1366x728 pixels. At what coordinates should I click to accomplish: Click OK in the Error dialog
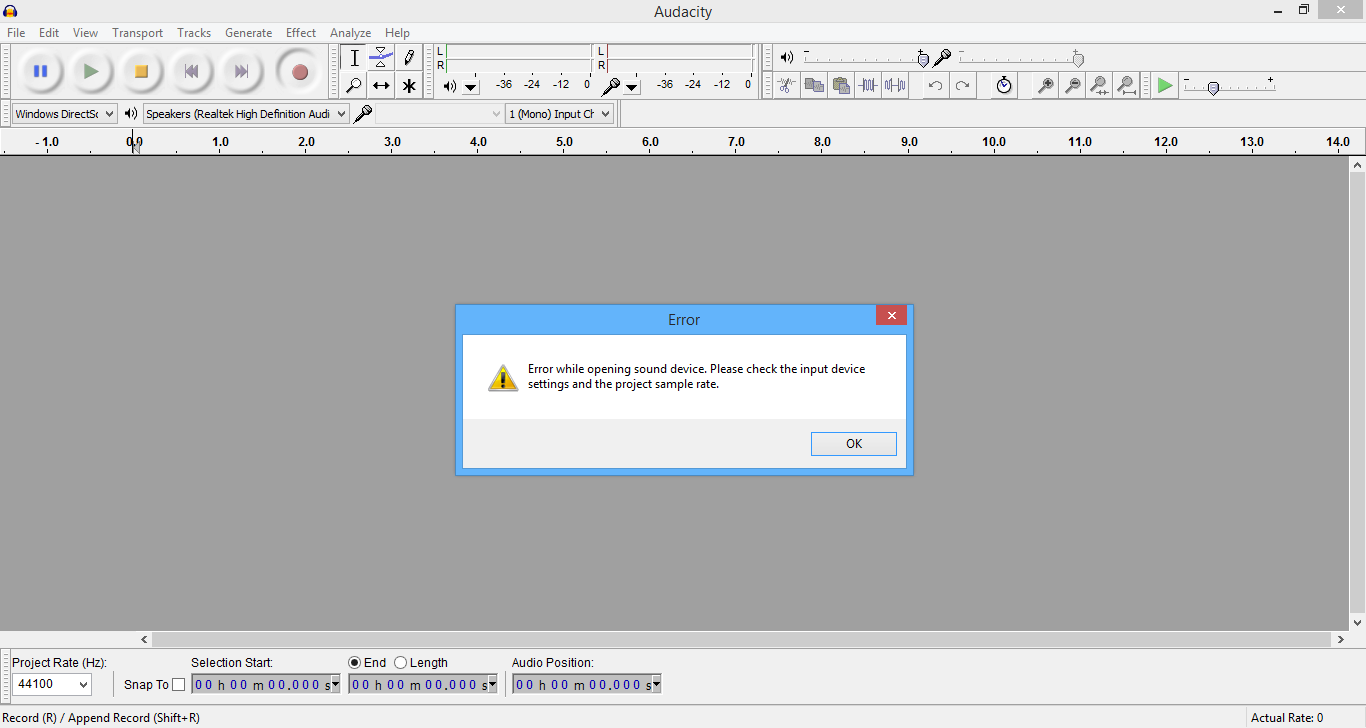(x=854, y=444)
